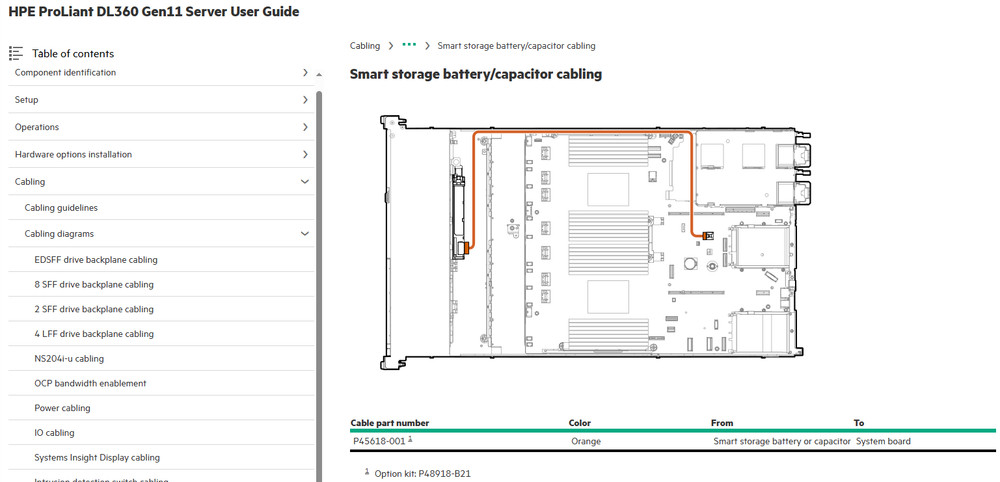Click Smart storage battery/capacitor cabling breadcrumb
Viewport: 1000px width, 482px height.
coord(517,46)
